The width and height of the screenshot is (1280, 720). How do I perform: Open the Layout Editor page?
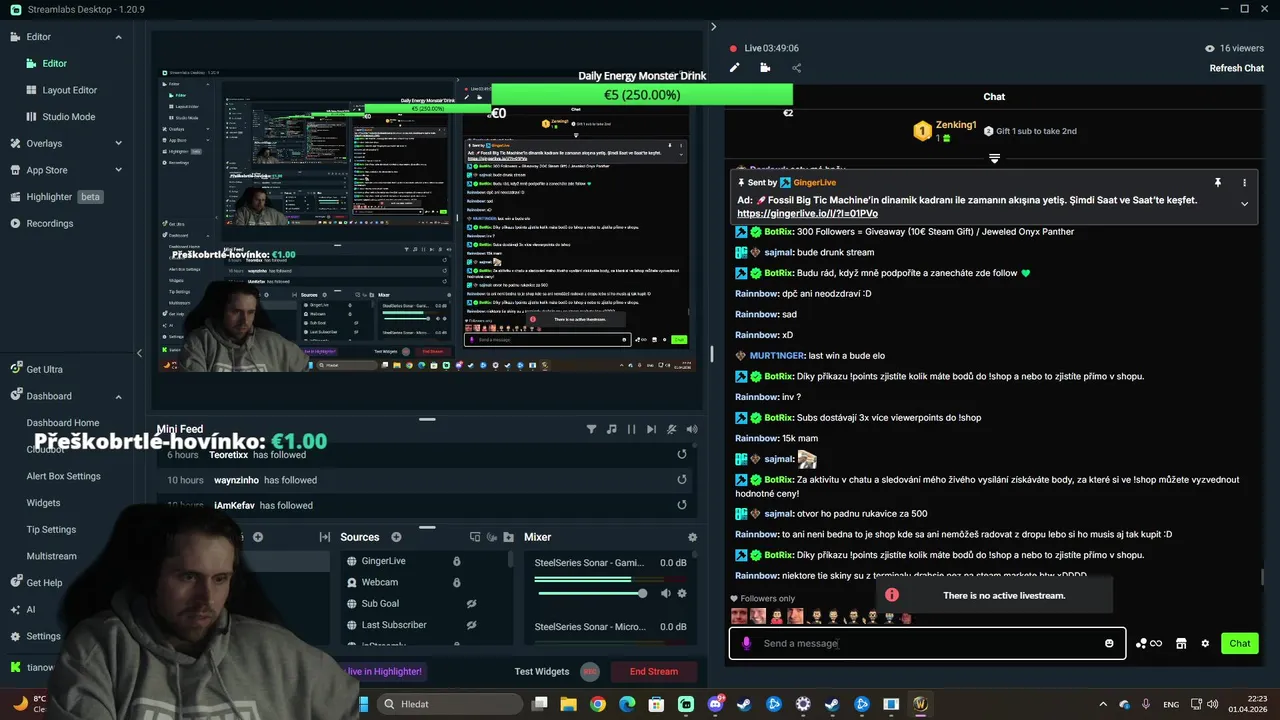[x=69, y=90]
